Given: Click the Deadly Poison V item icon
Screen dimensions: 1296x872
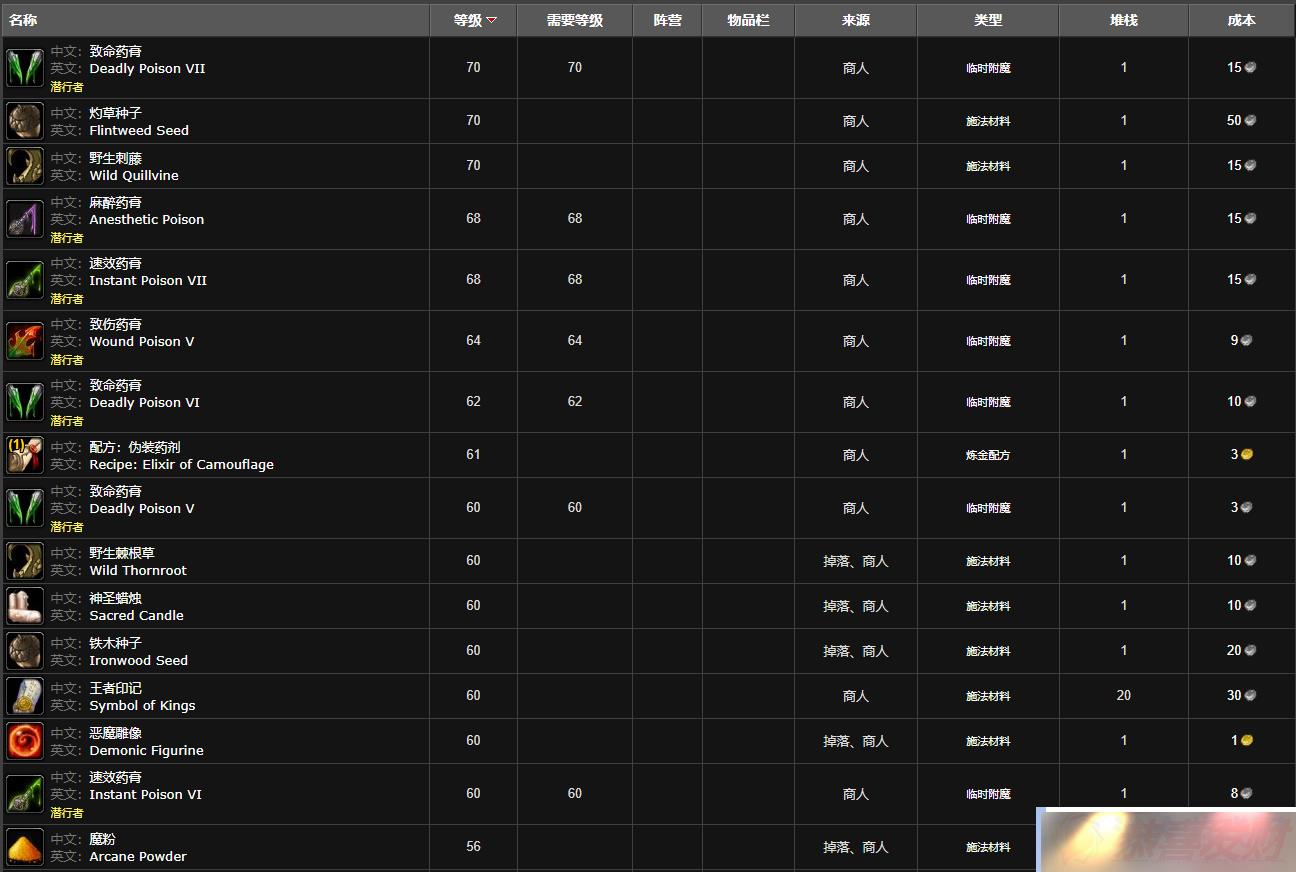Looking at the screenshot, I should pos(25,508).
